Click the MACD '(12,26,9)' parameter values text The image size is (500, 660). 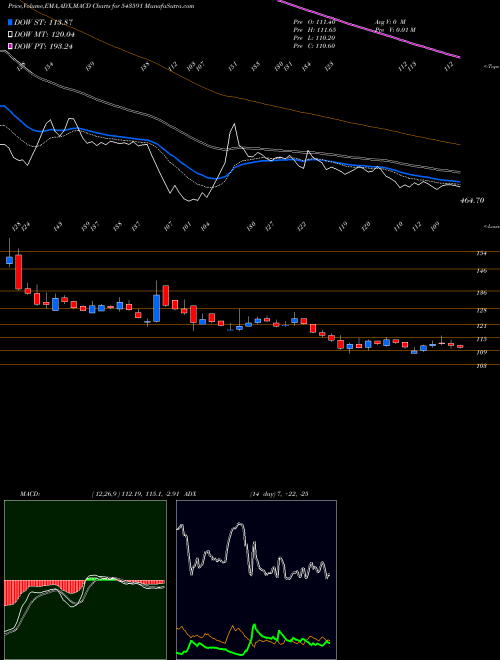click(x=136, y=494)
